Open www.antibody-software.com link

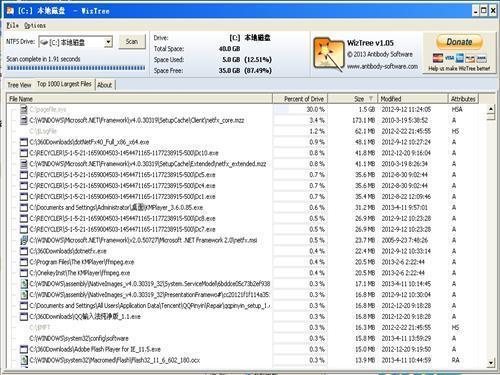click(x=382, y=66)
